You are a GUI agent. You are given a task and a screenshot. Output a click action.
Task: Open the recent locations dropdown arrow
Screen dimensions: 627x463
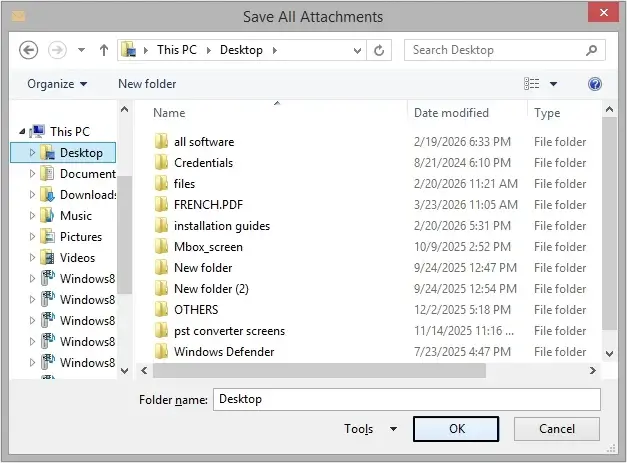[x=82, y=50]
